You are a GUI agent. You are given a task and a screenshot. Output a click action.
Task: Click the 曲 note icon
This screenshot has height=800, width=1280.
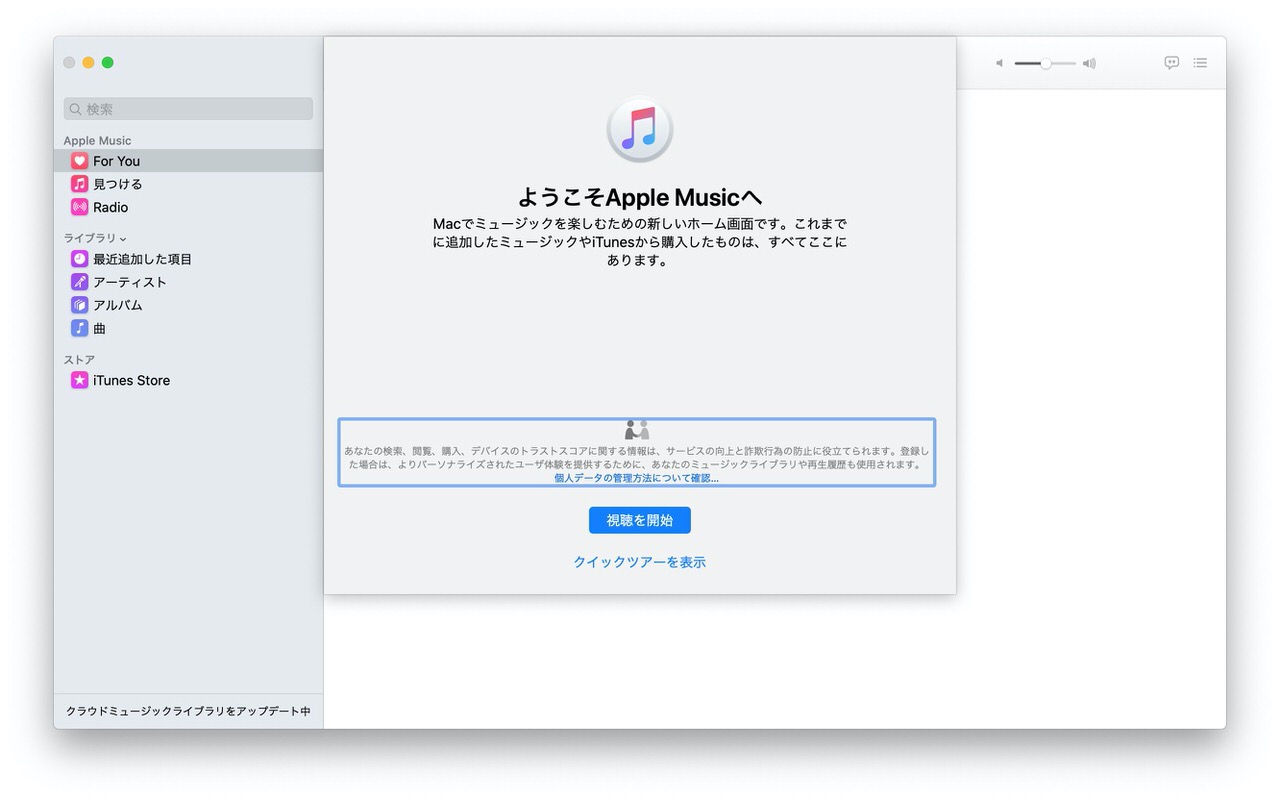pyautogui.click(x=79, y=328)
